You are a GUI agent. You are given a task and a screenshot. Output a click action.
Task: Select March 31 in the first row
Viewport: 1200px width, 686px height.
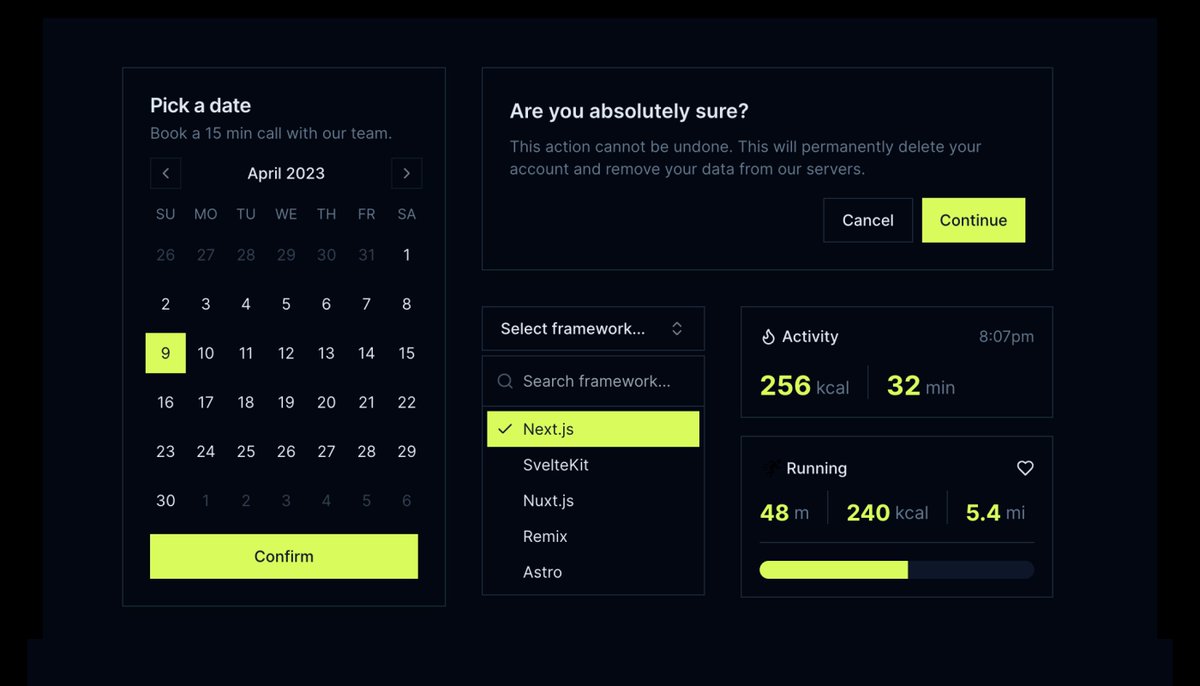click(x=366, y=255)
